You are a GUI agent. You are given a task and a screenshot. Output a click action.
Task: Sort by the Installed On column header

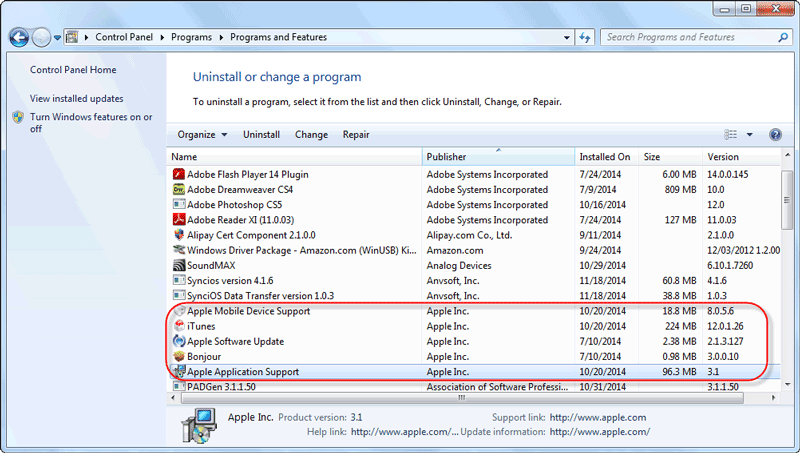coord(606,157)
